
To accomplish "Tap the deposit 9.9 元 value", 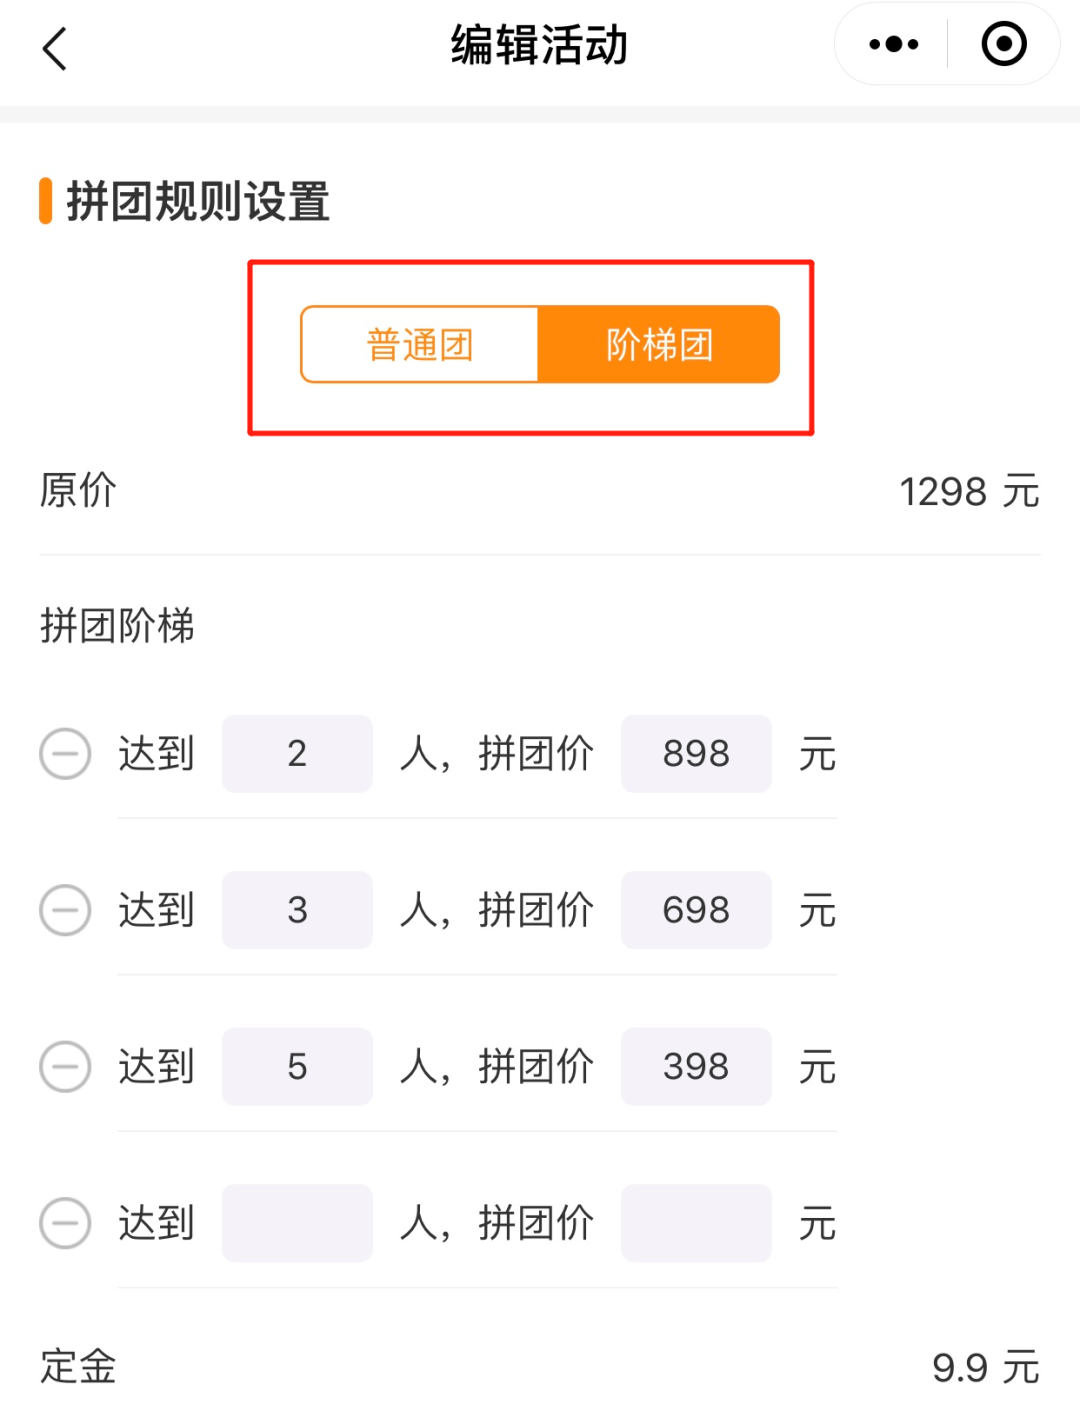I will point(985,1367).
